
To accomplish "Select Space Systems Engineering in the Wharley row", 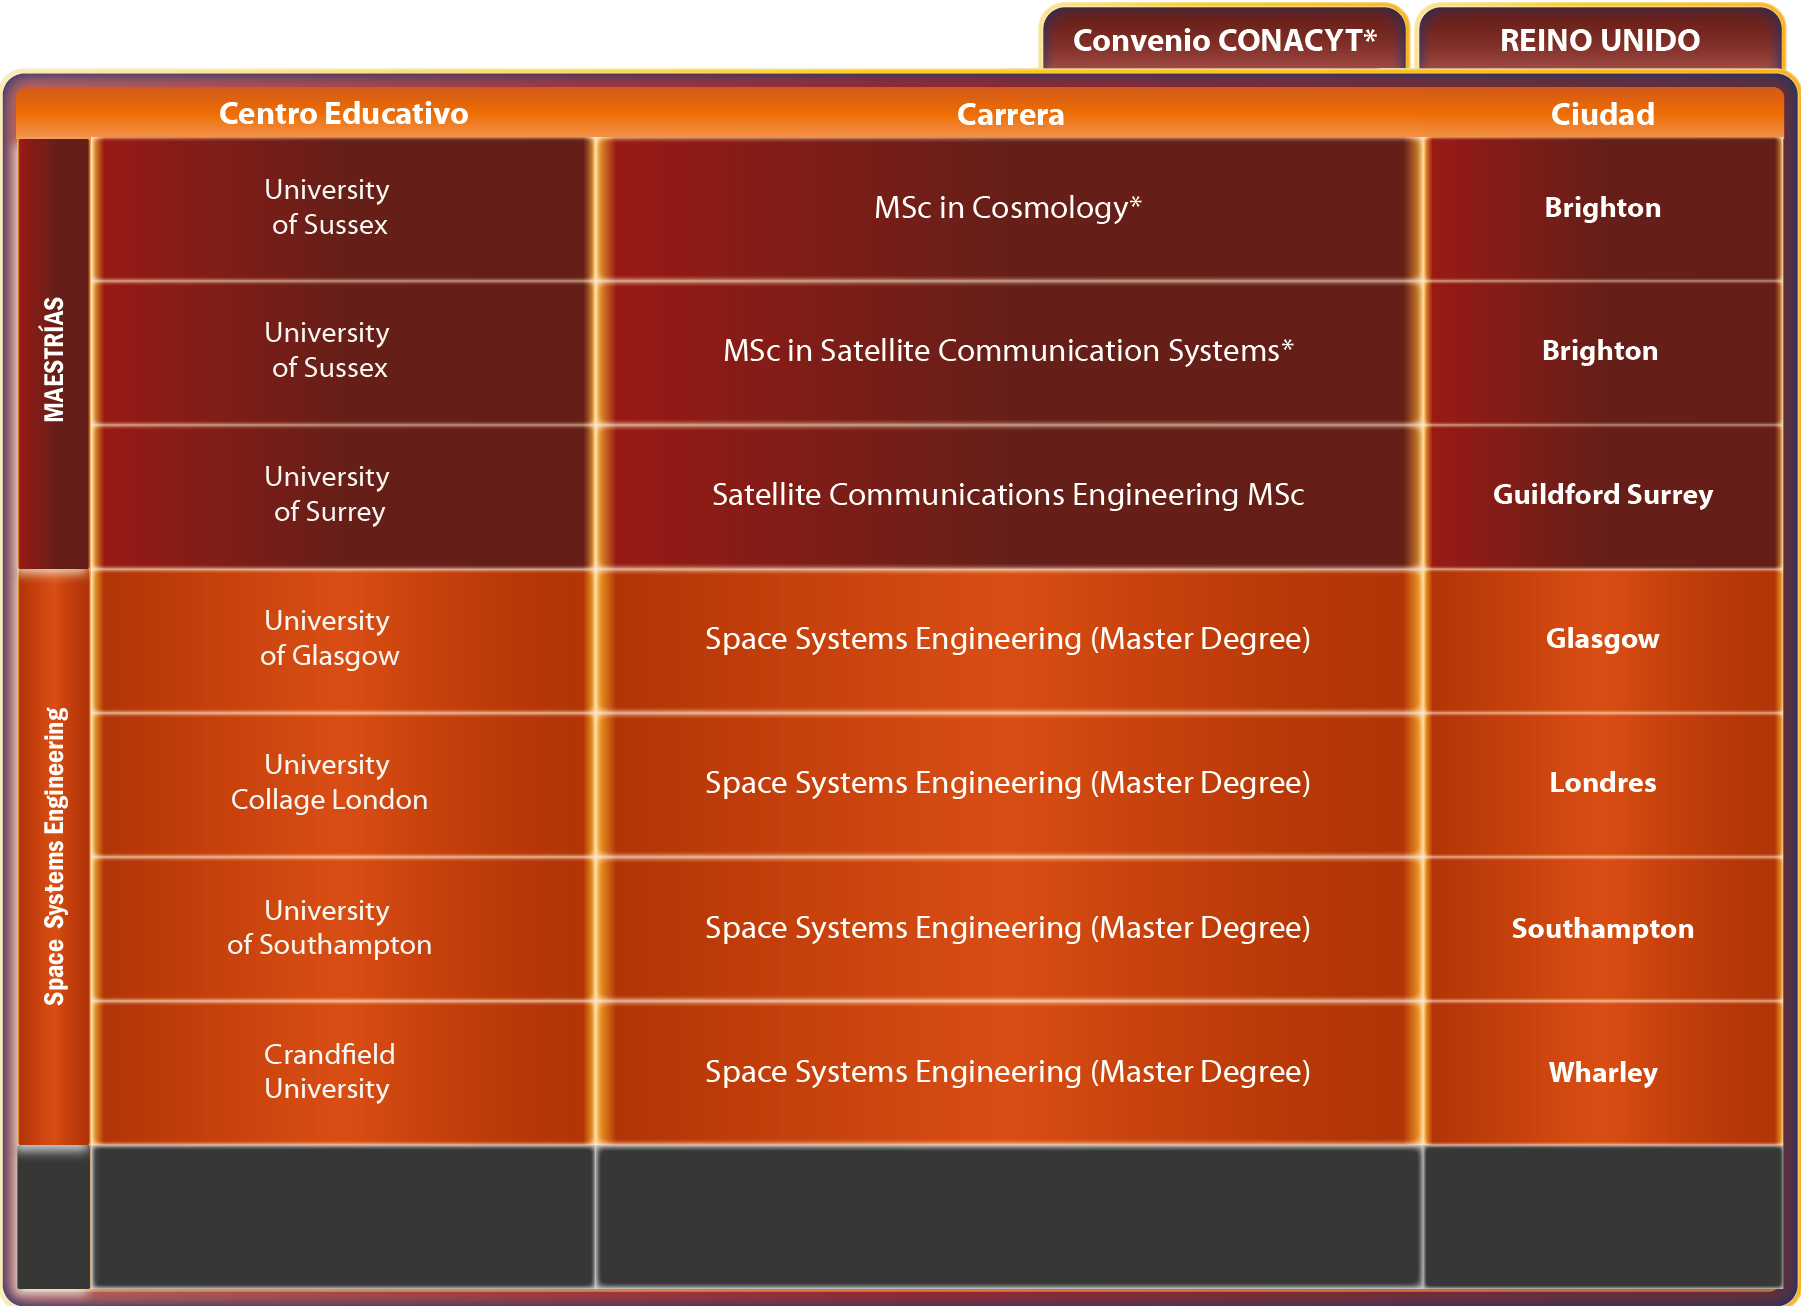I will pyautogui.click(x=1010, y=1072).
